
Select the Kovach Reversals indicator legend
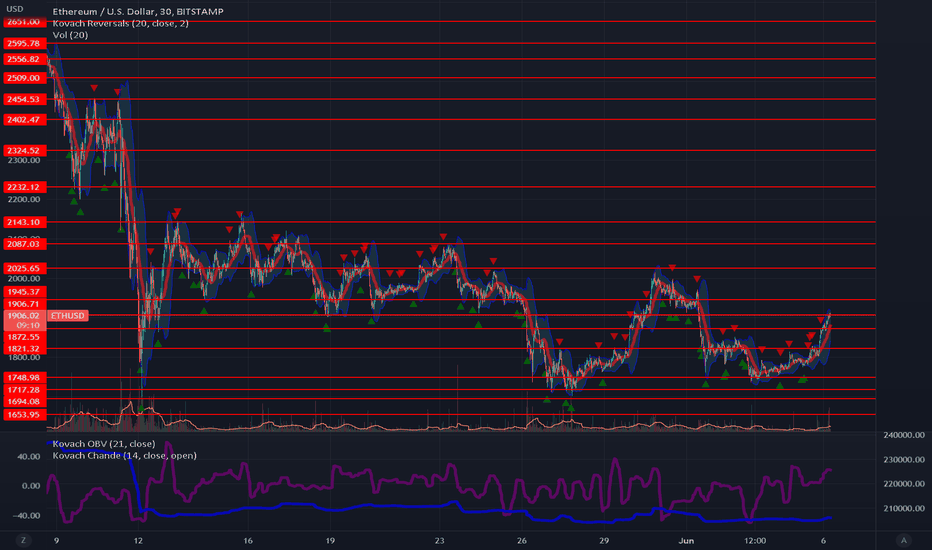(x=120, y=23)
